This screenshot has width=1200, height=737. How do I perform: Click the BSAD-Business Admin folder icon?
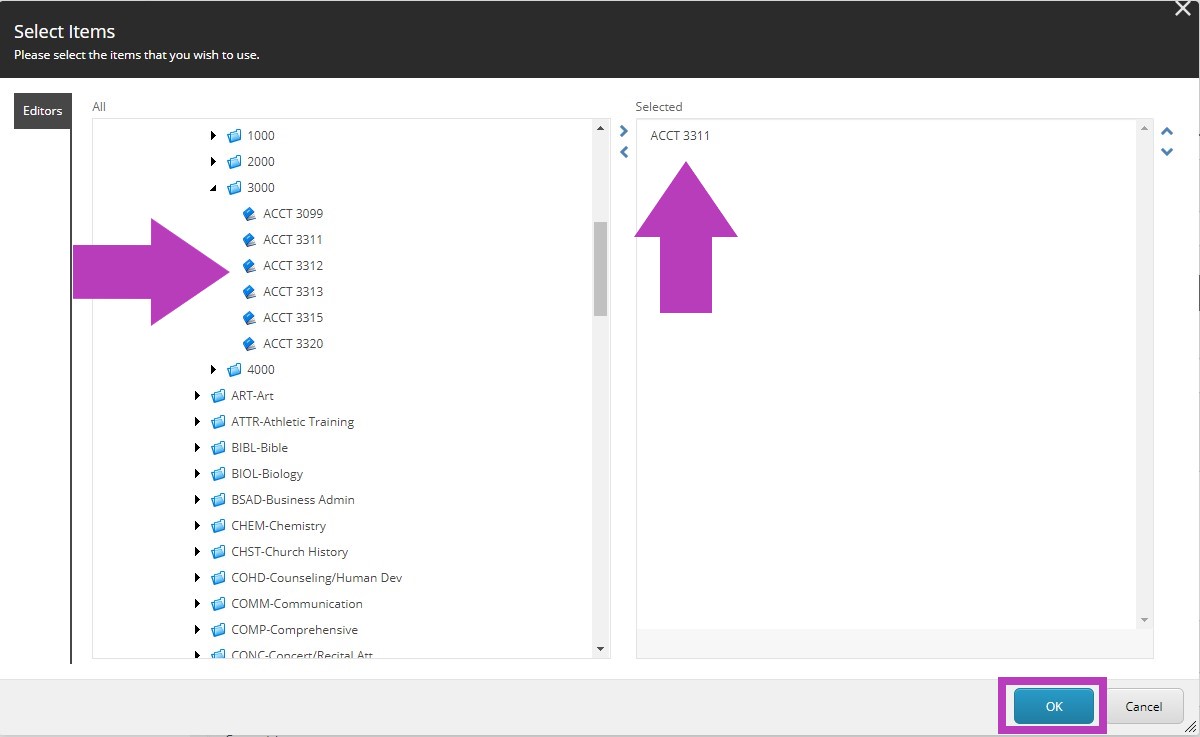(219, 499)
